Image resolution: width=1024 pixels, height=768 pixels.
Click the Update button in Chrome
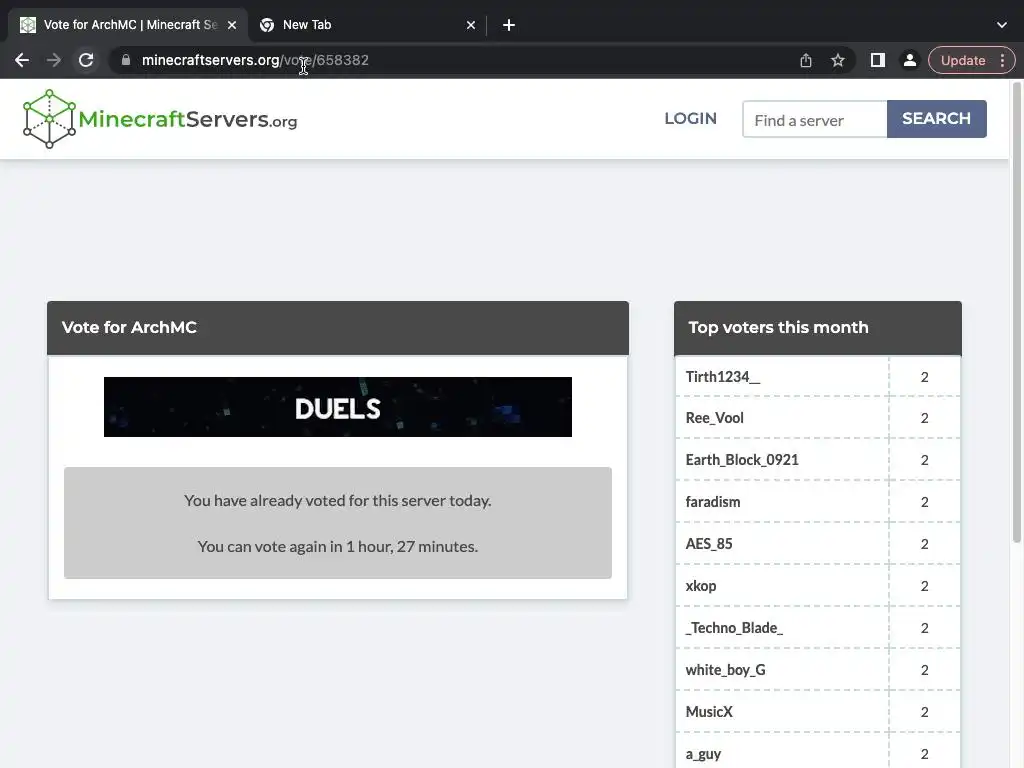coord(963,60)
